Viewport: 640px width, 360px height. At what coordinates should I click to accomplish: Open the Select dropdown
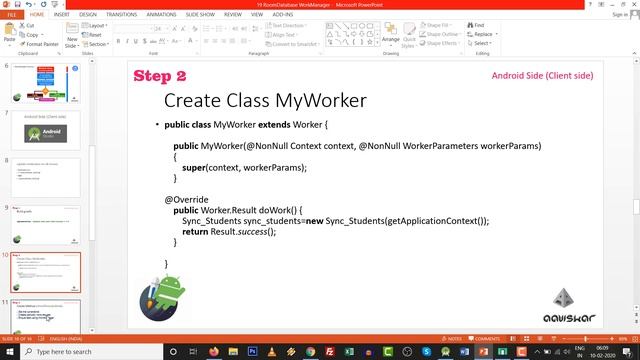(x=480, y=43)
